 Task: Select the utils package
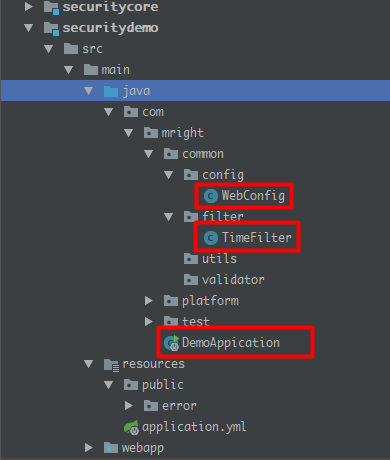click(x=210, y=259)
